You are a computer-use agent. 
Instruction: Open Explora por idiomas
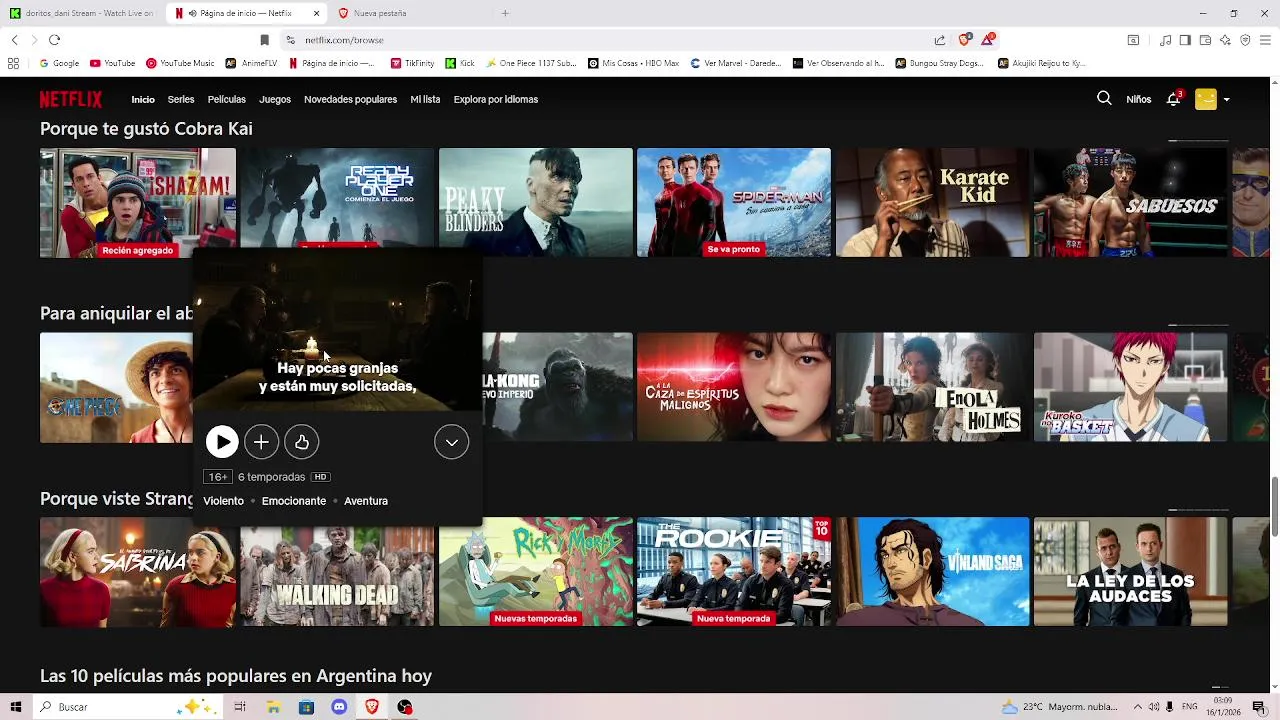click(x=496, y=99)
